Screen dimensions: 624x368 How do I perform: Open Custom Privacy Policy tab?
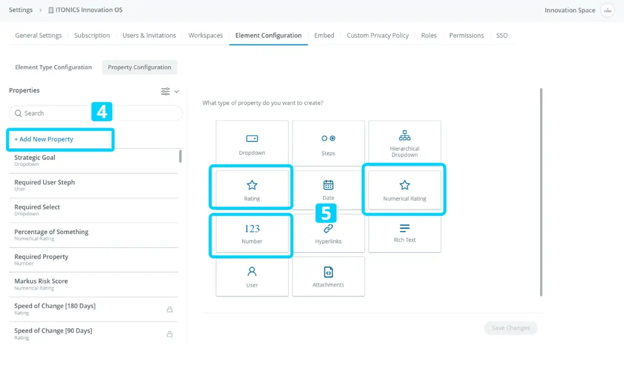[x=378, y=35]
